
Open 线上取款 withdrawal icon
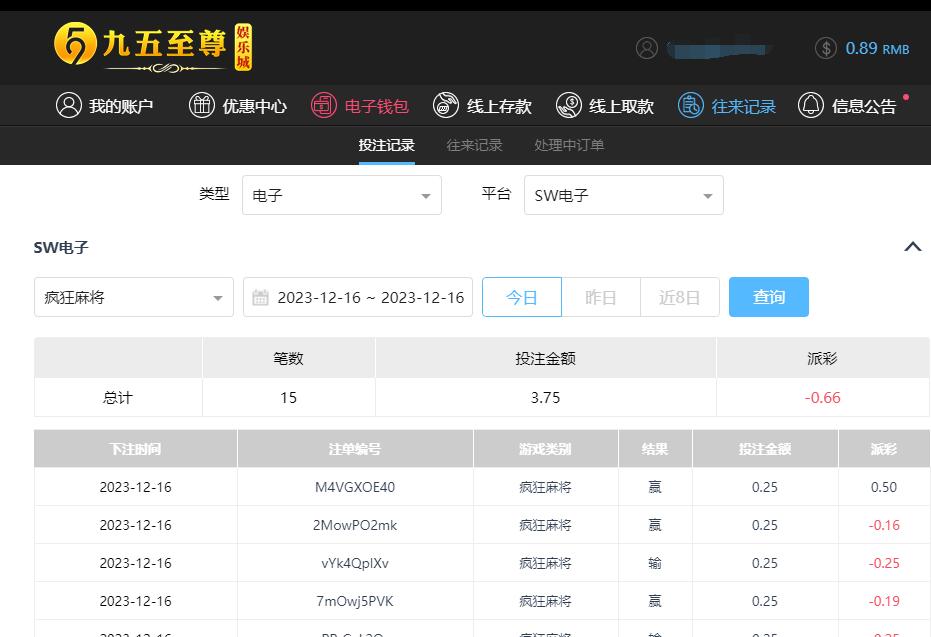568,105
